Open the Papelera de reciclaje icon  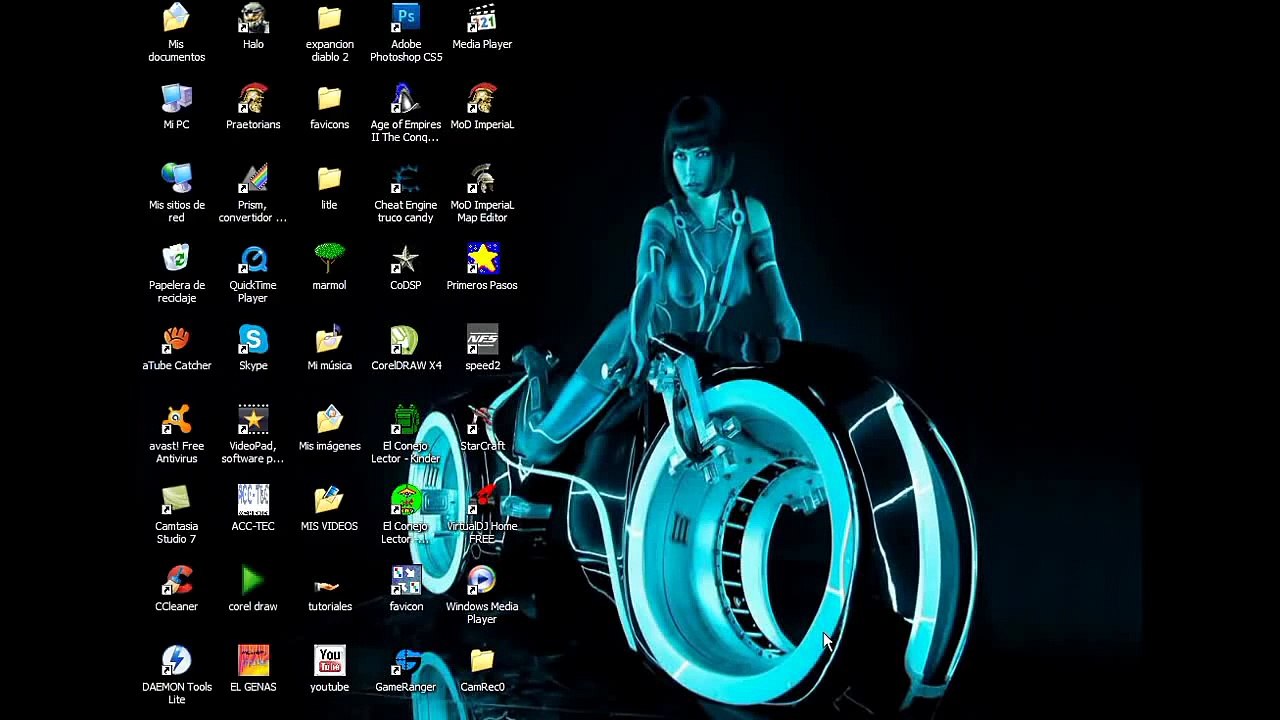[x=176, y=258]
